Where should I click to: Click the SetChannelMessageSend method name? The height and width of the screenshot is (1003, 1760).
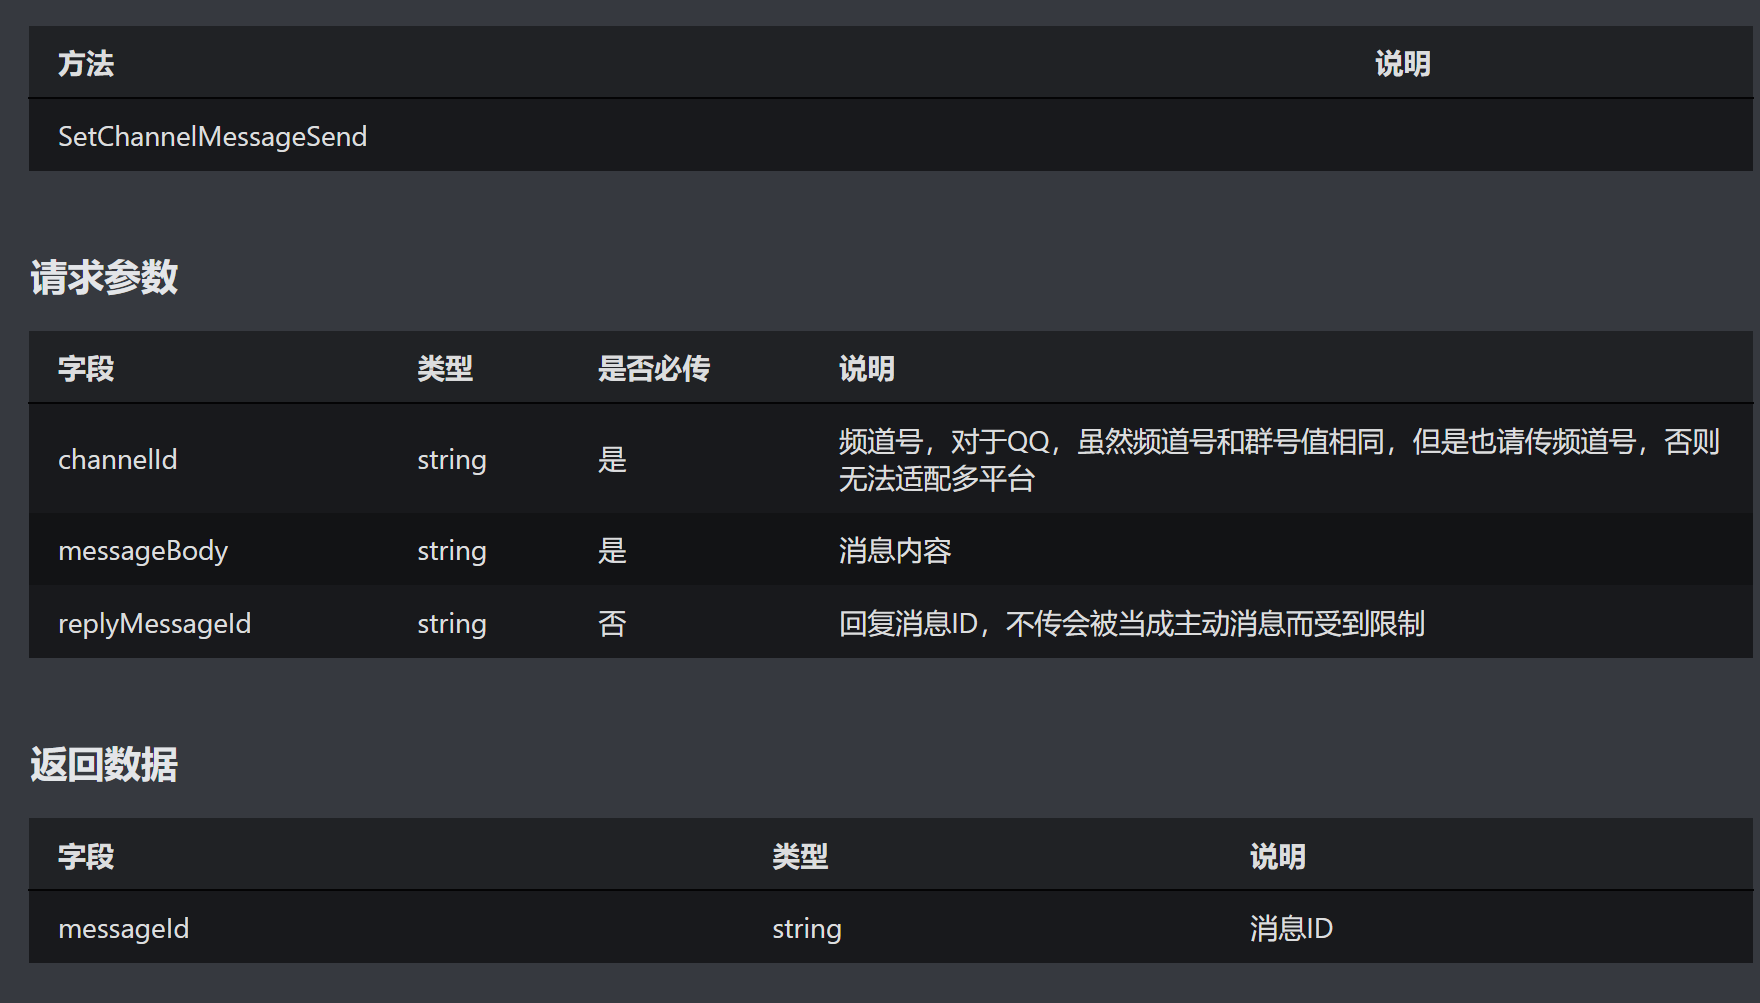coord(212,136)
